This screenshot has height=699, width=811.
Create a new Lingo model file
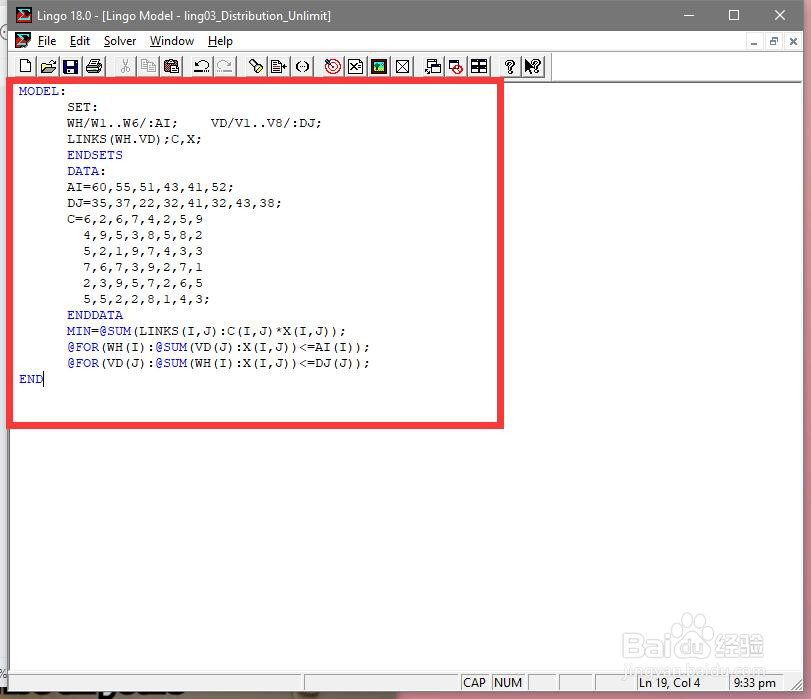click(25, 66)
